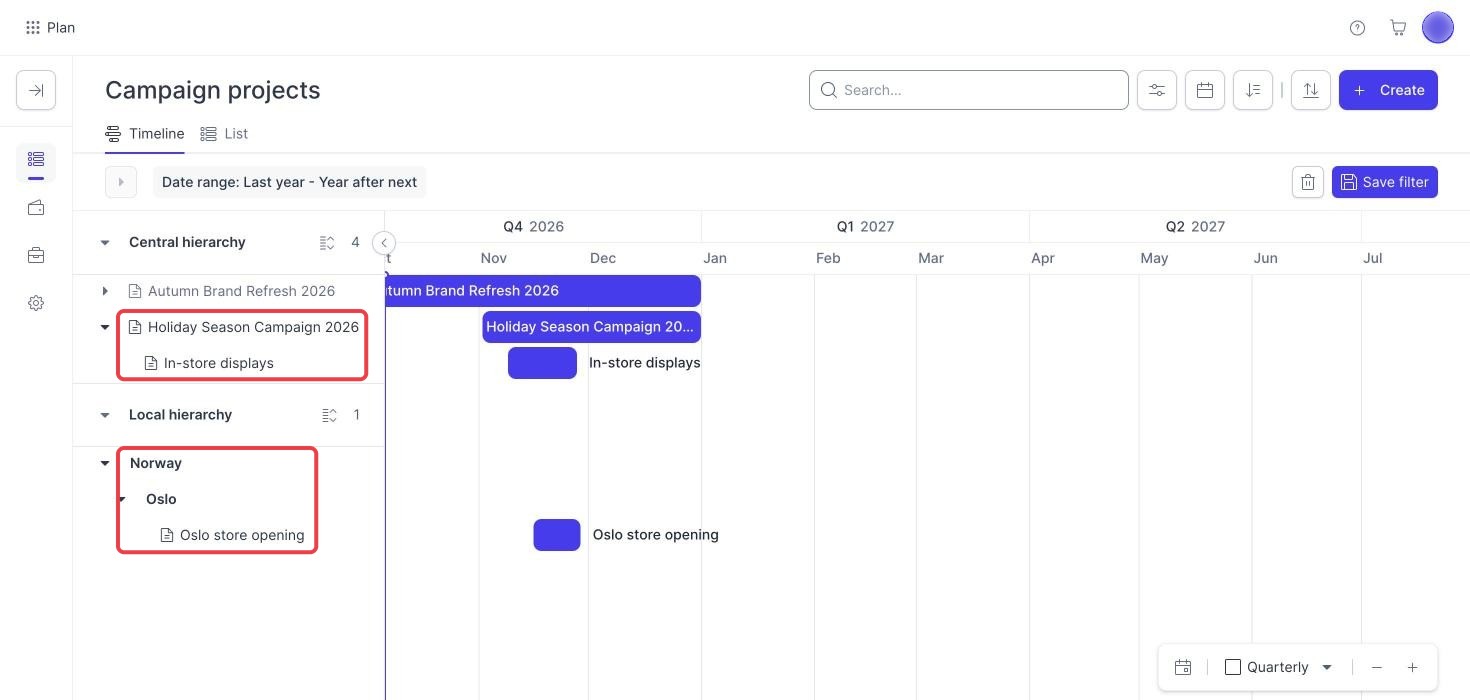
Task: Open the app switcher grid icon
Action: click(33, 28)
